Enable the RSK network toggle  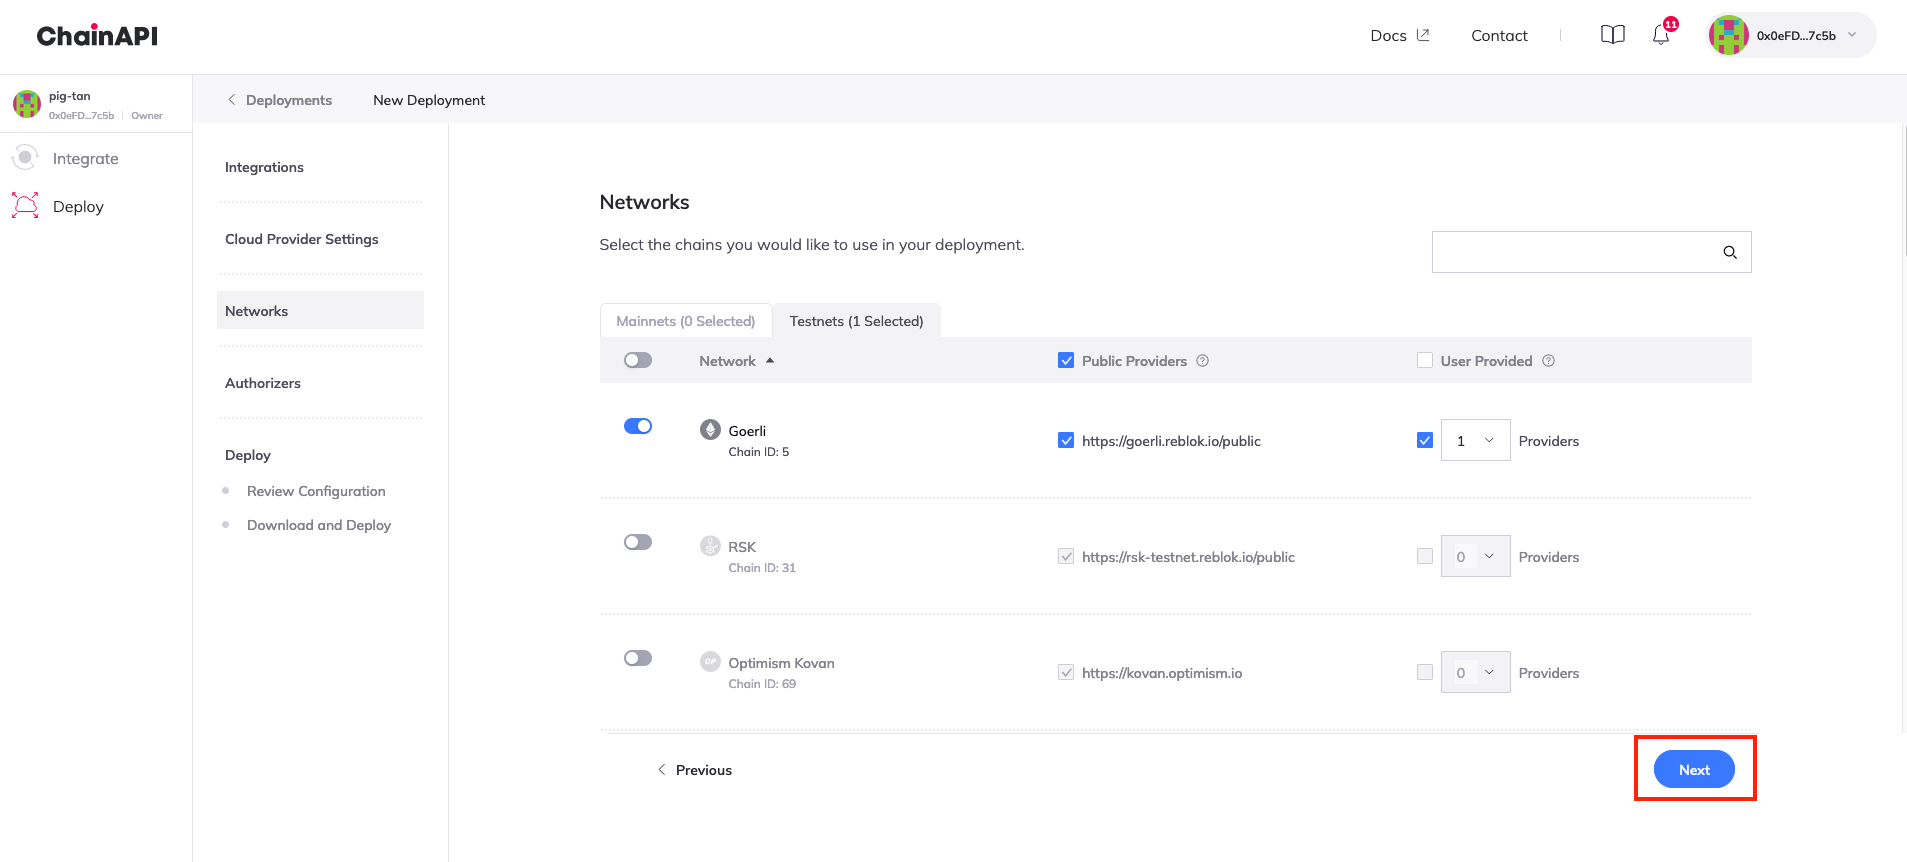(x=637, y=542)
